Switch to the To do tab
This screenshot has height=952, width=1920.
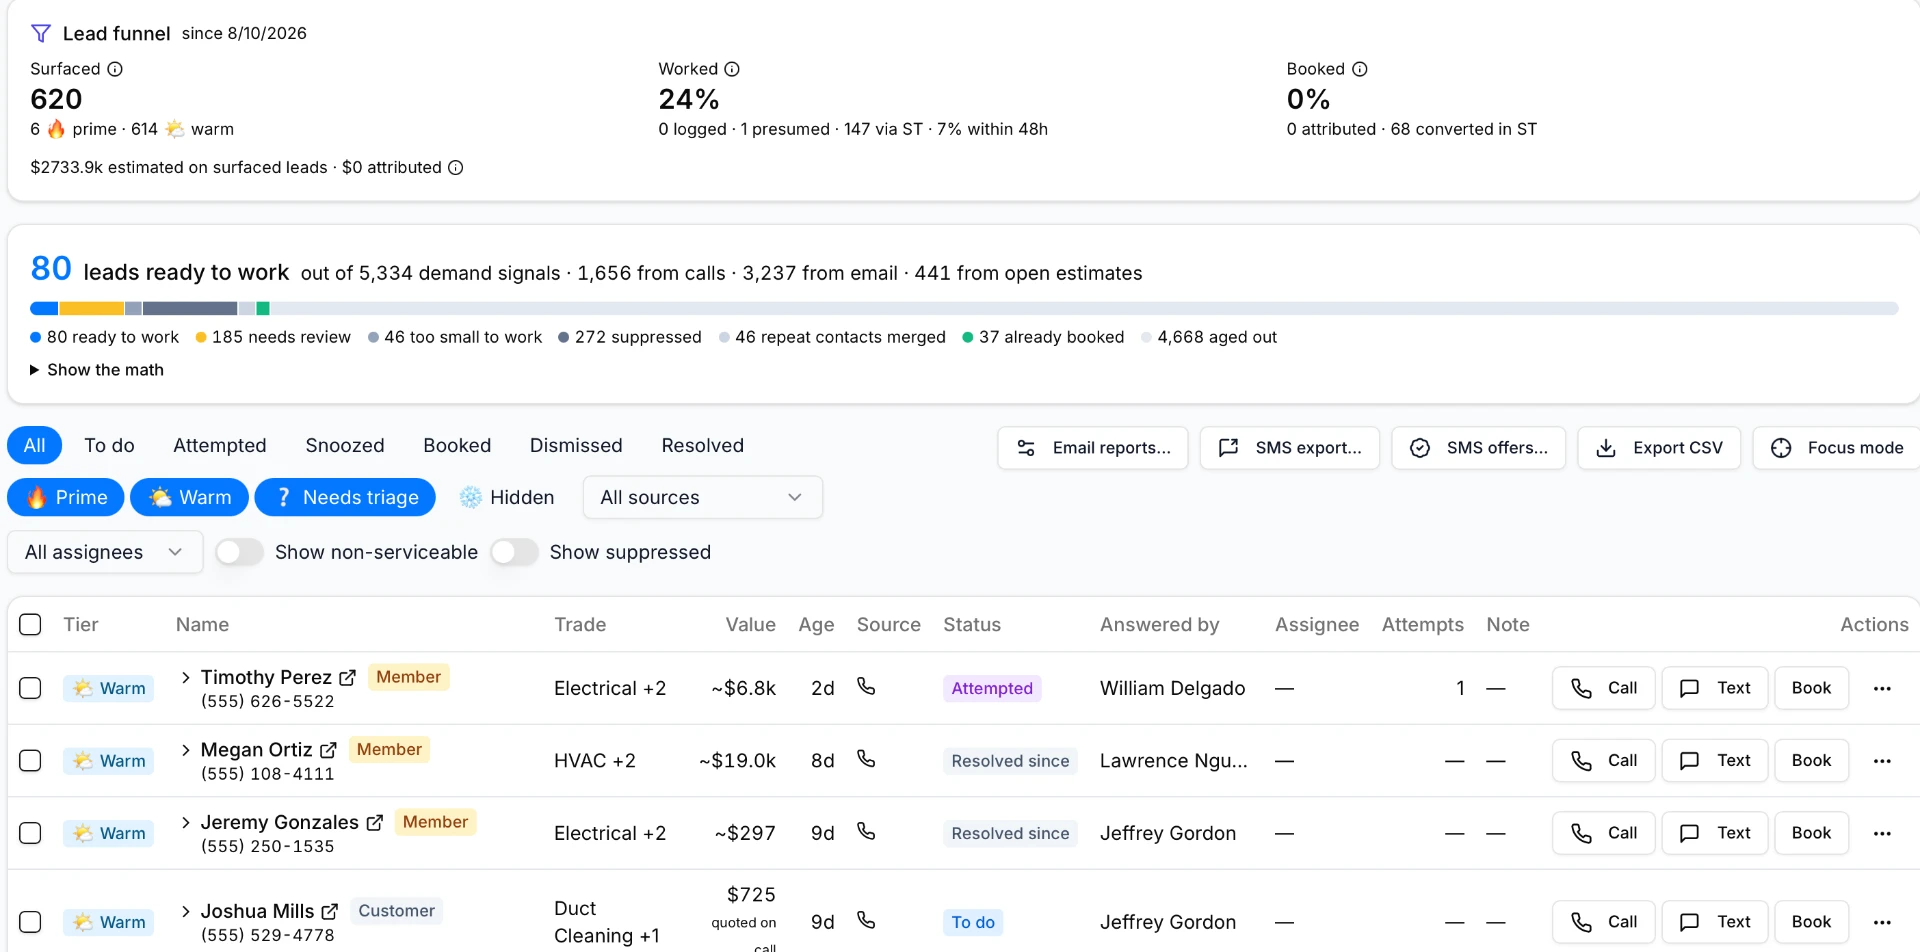point(109,445)
